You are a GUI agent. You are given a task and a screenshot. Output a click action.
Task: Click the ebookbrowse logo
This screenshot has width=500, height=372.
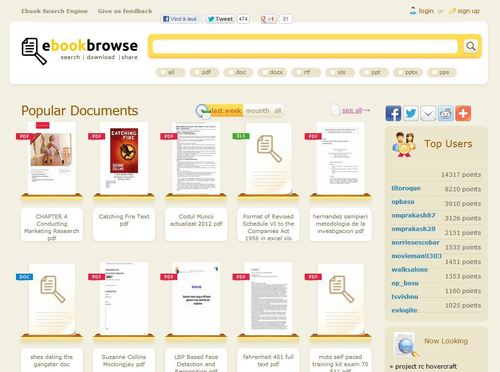point(80,51)
